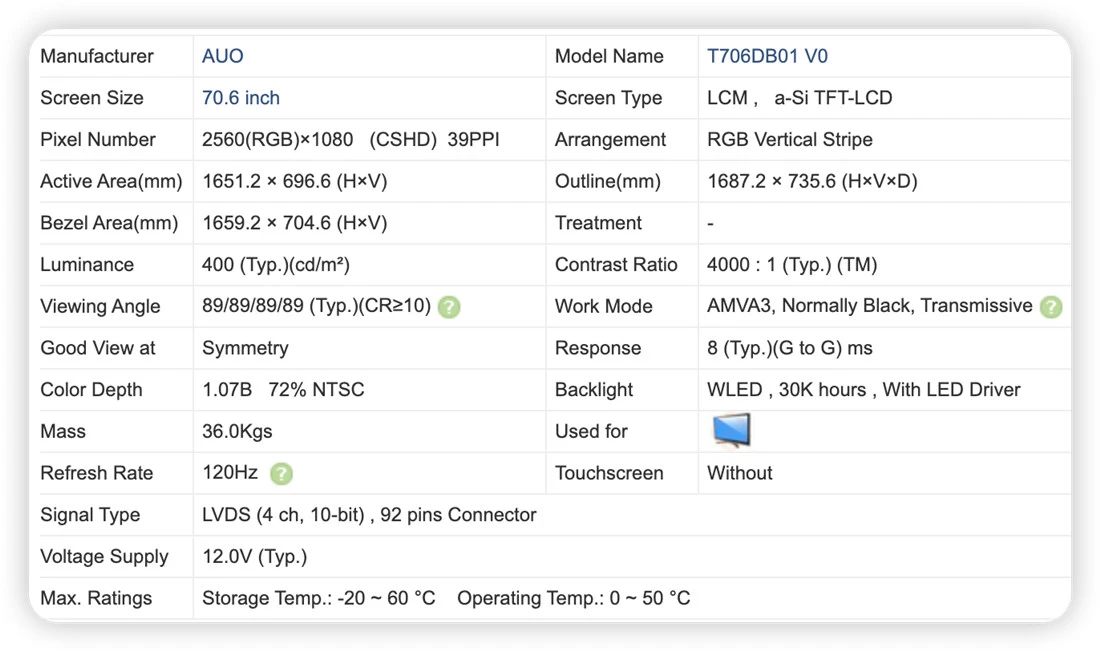
Task: Select the 120Hz refresh rate value
Action: pyautogui.click(x=230, y=473)
